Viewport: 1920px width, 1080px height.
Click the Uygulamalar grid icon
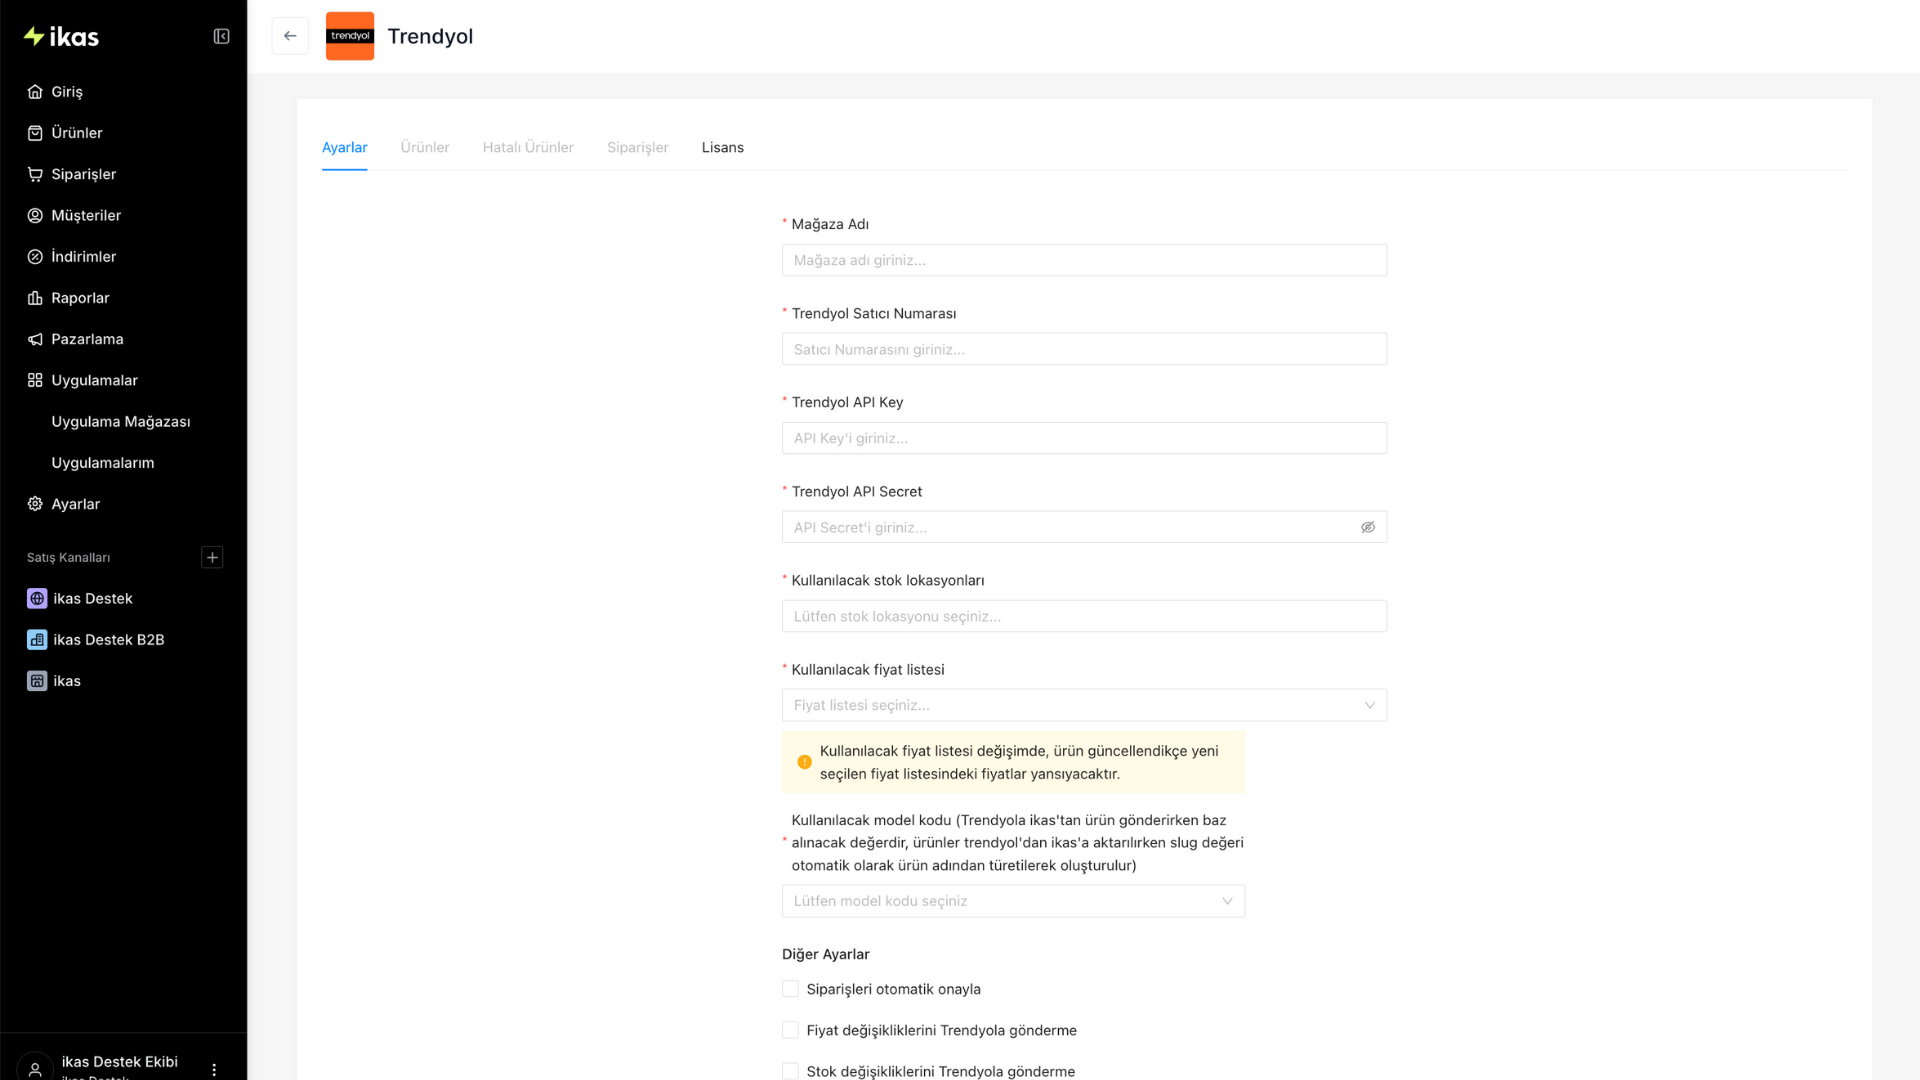tap(35, 381)
